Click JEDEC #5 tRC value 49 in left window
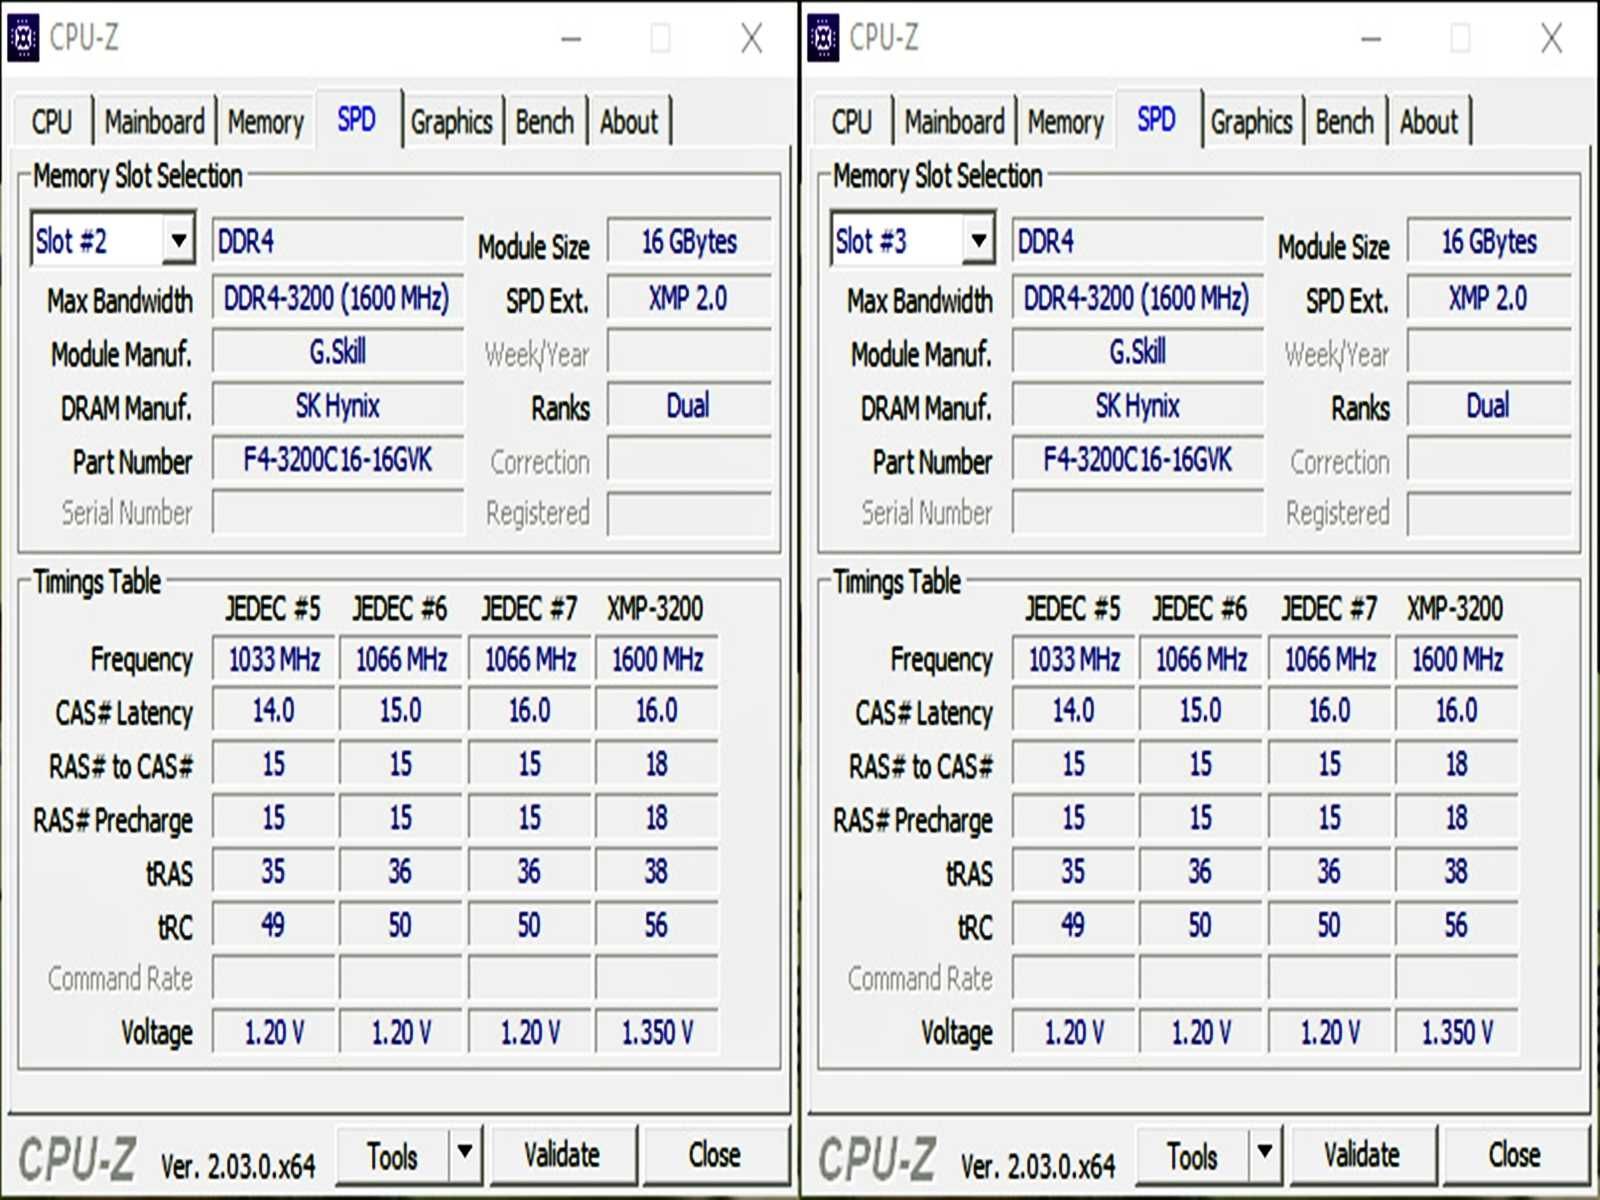The width and height of the screenshot is (1600, 1200). (273, 925)
